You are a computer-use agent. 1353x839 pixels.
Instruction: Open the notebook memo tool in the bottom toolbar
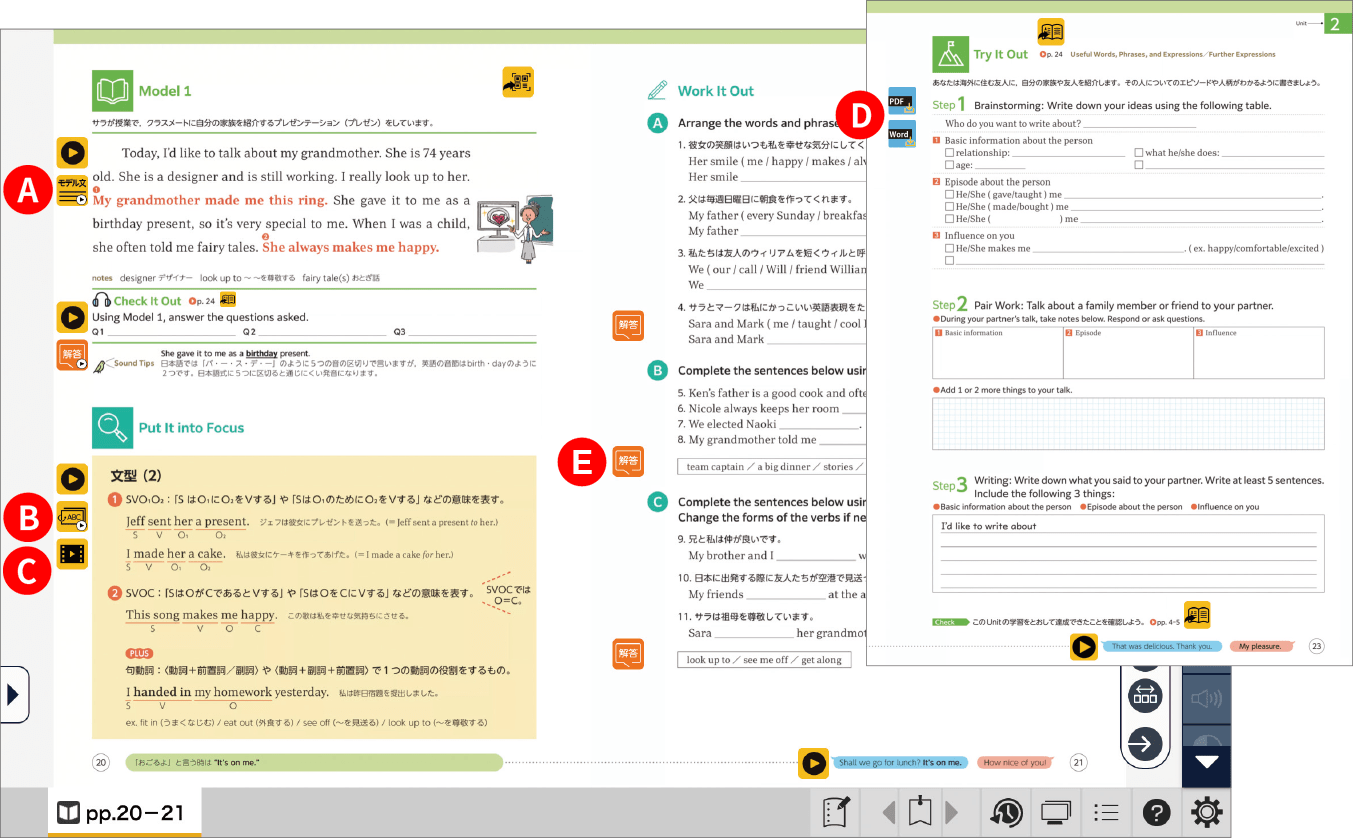click(x=835, y=812)
